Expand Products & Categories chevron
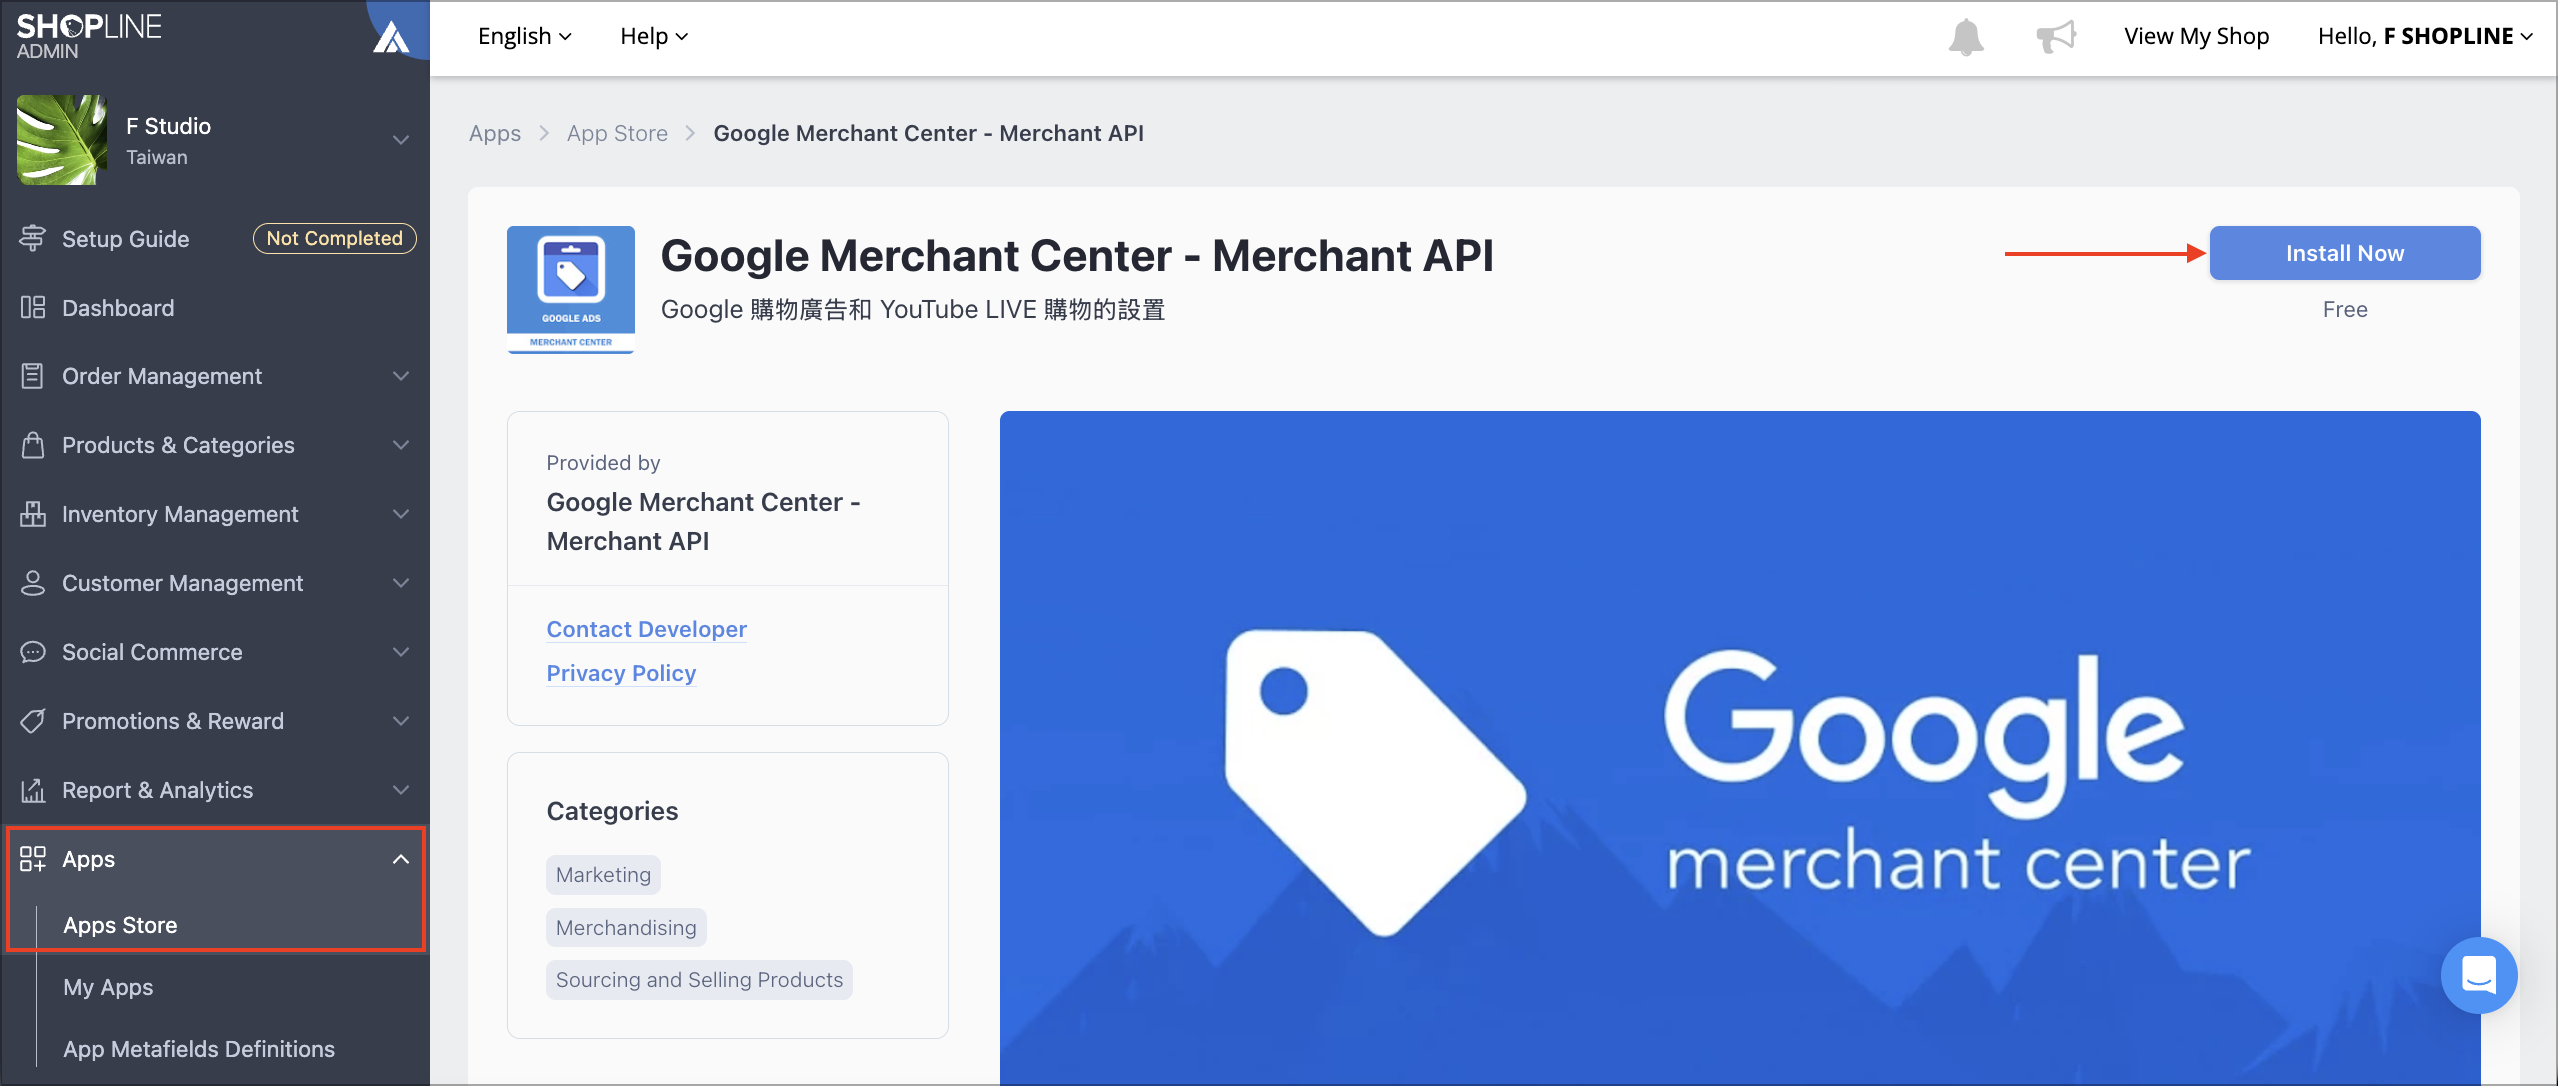The width and height of the screenshot is (2558, 1086). (x=401, y=445)
